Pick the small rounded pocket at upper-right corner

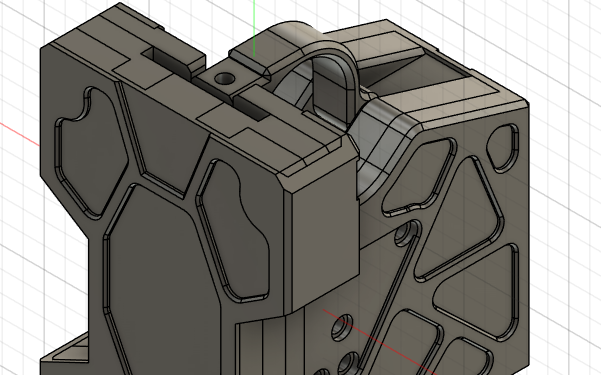coord(502,147)
